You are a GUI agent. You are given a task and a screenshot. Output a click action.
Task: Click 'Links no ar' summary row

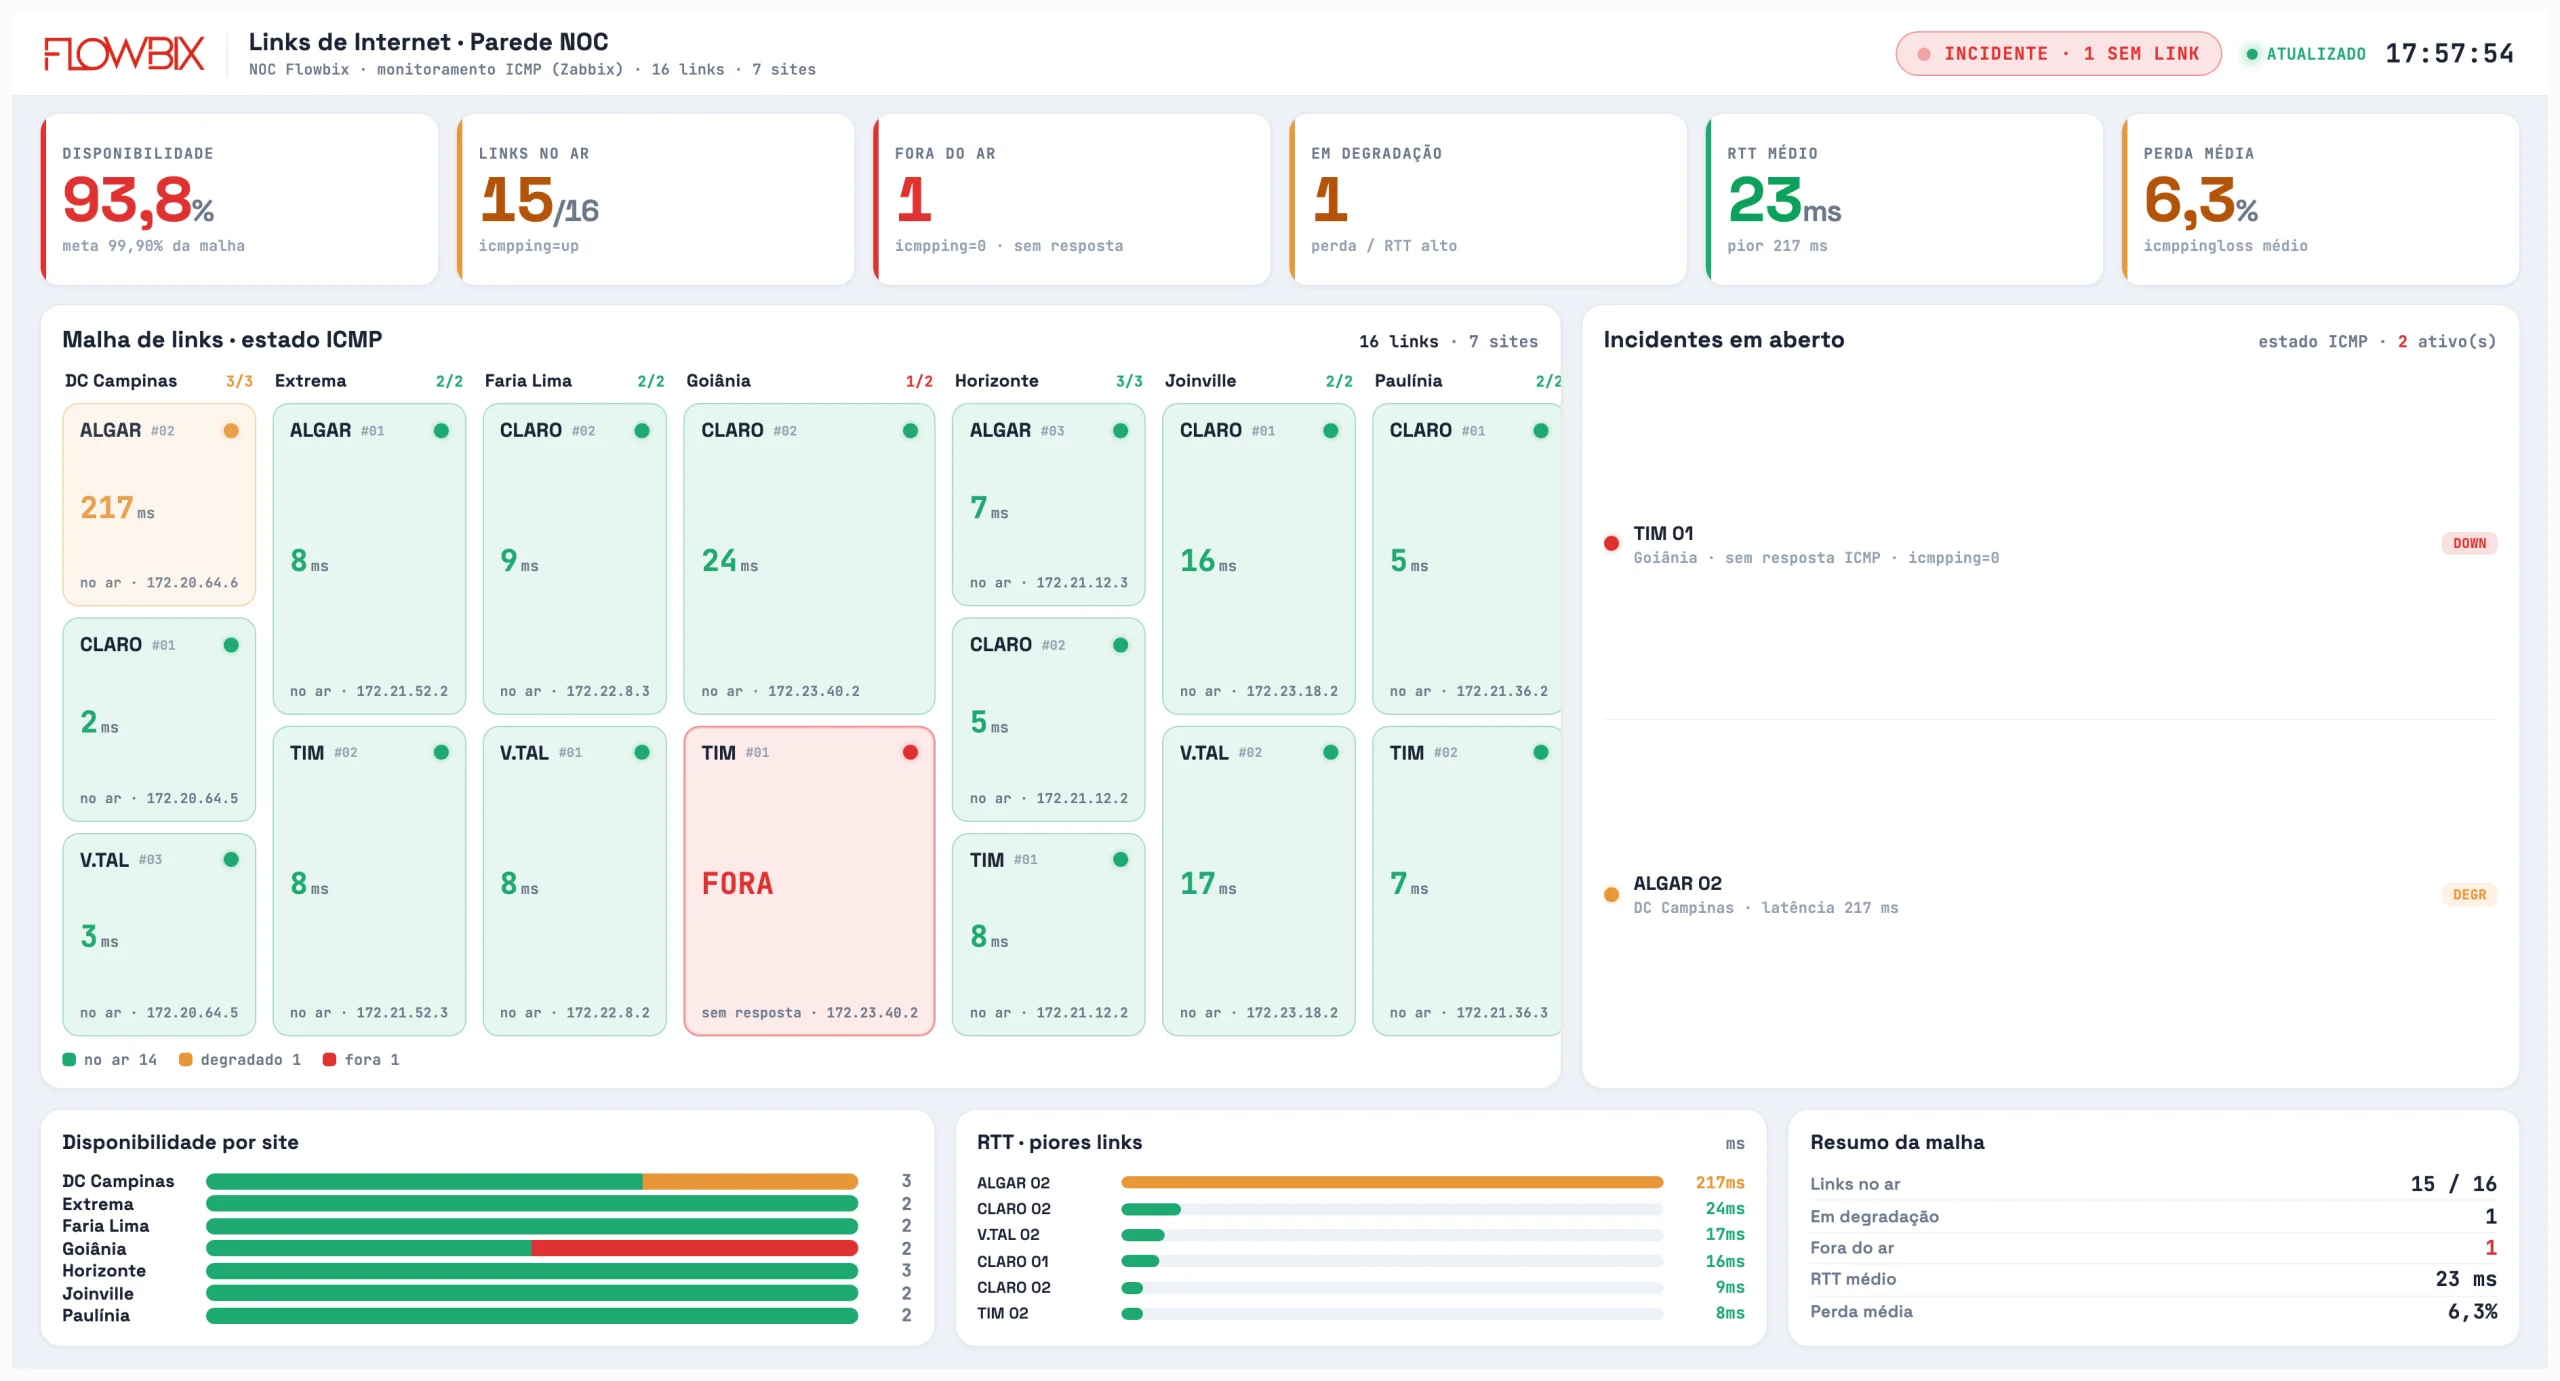[2153, 1184]
